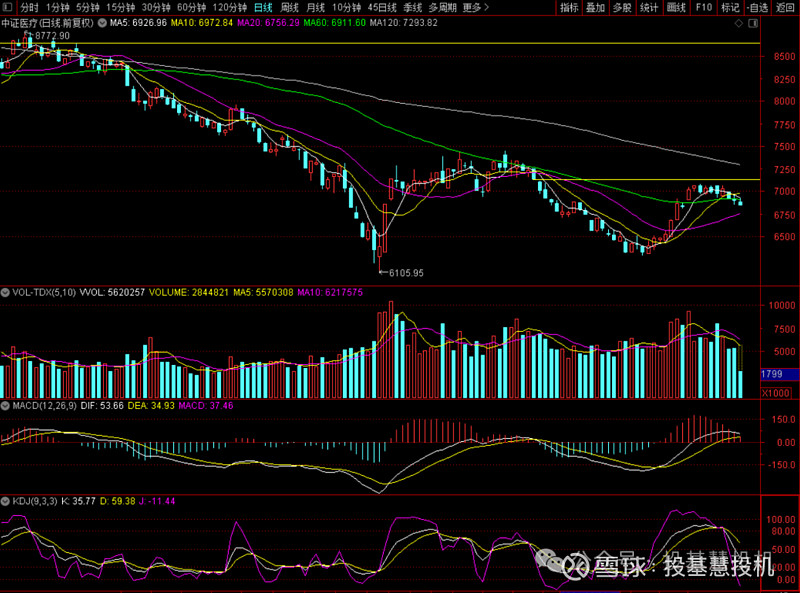Switch to 季线 quarterly chart
This screenshot has width=800, height=593.
[412, 8]
